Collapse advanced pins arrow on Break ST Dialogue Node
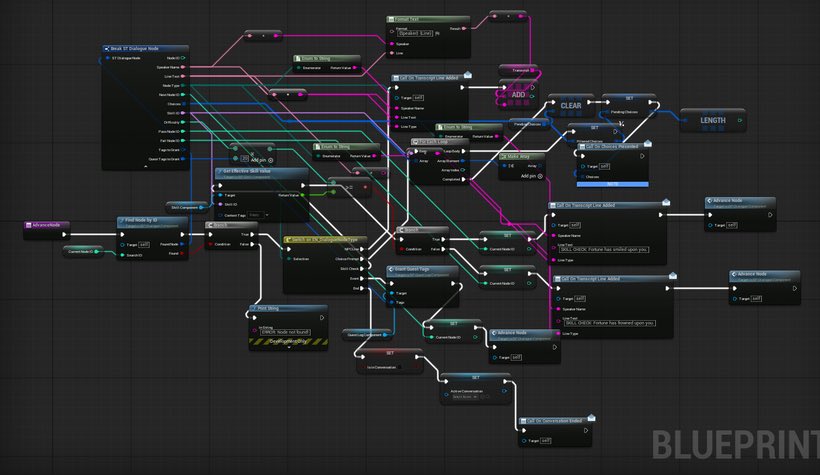This screenshot has width=820, height=475. click(x=145, y=166)
